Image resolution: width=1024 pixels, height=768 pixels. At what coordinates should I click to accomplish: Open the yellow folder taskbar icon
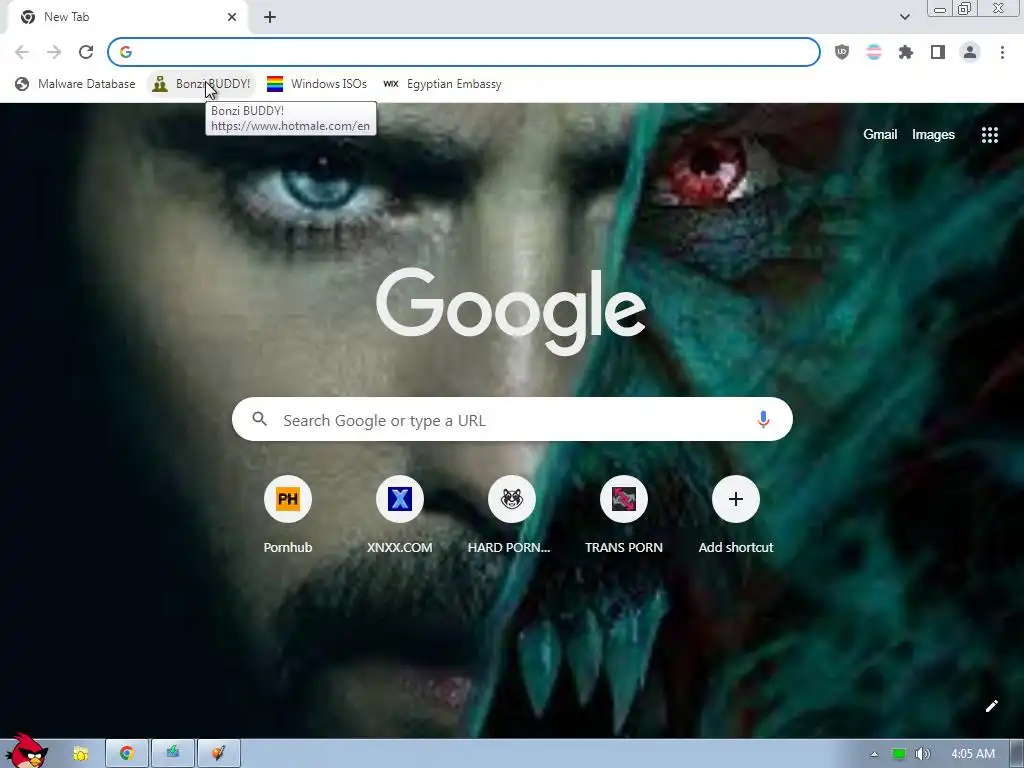pos(81,754)
